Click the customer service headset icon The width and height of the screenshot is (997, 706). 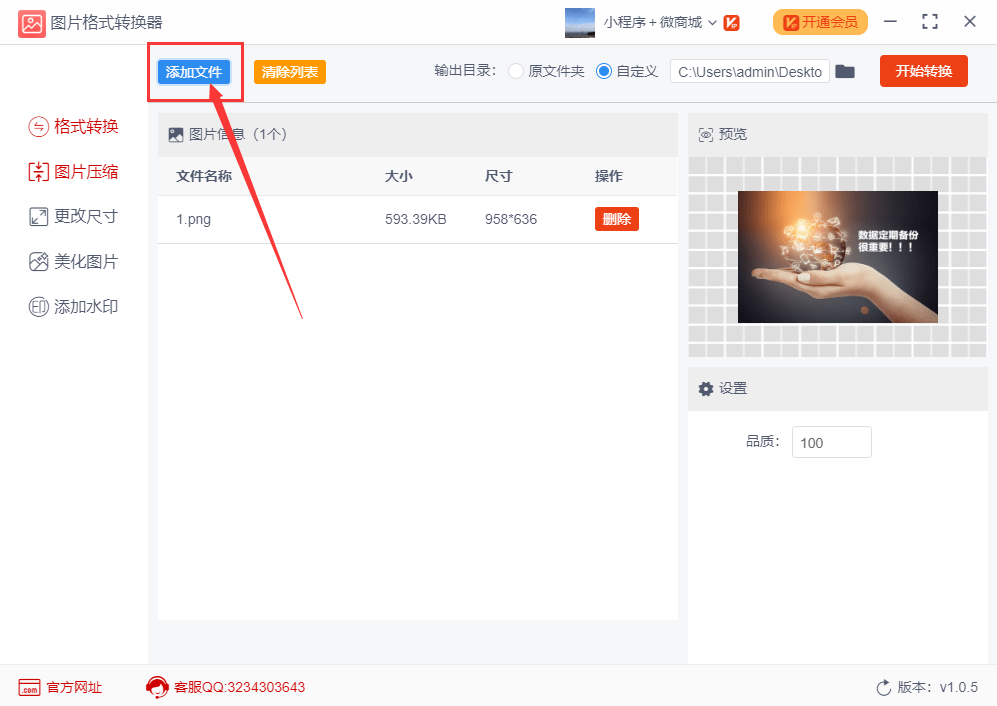pyautogui.click(x=157, y=688)
